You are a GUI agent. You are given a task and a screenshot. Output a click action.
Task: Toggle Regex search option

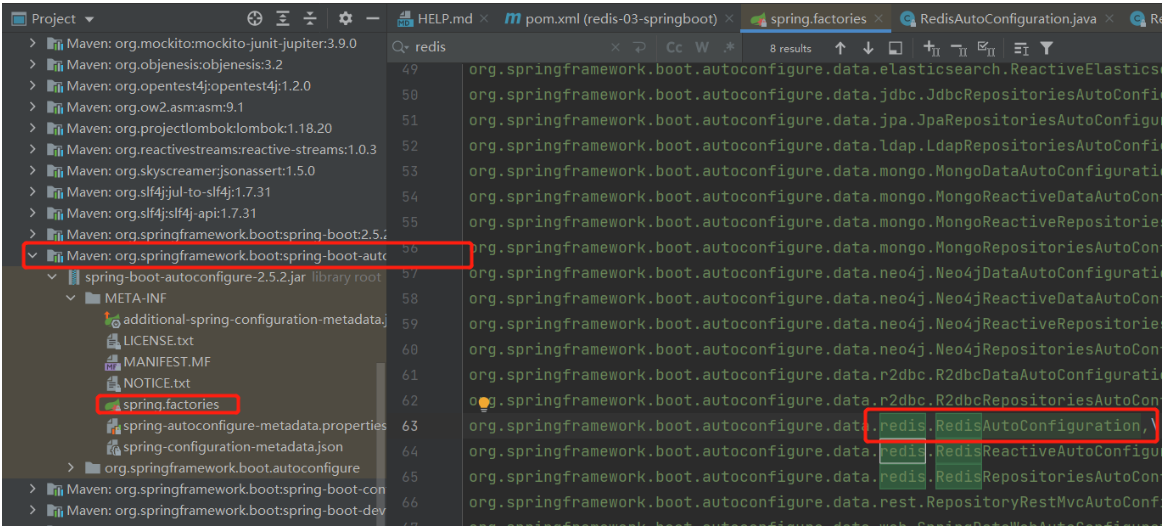coord(728,47)
